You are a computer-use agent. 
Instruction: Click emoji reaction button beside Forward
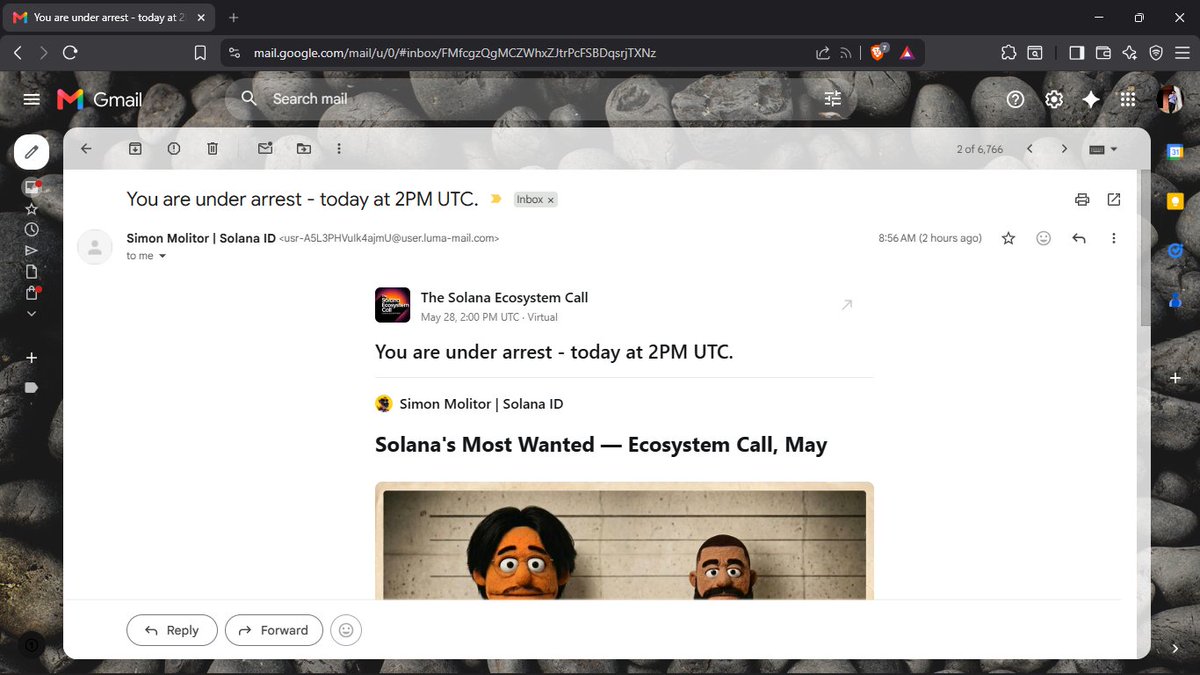346,630
